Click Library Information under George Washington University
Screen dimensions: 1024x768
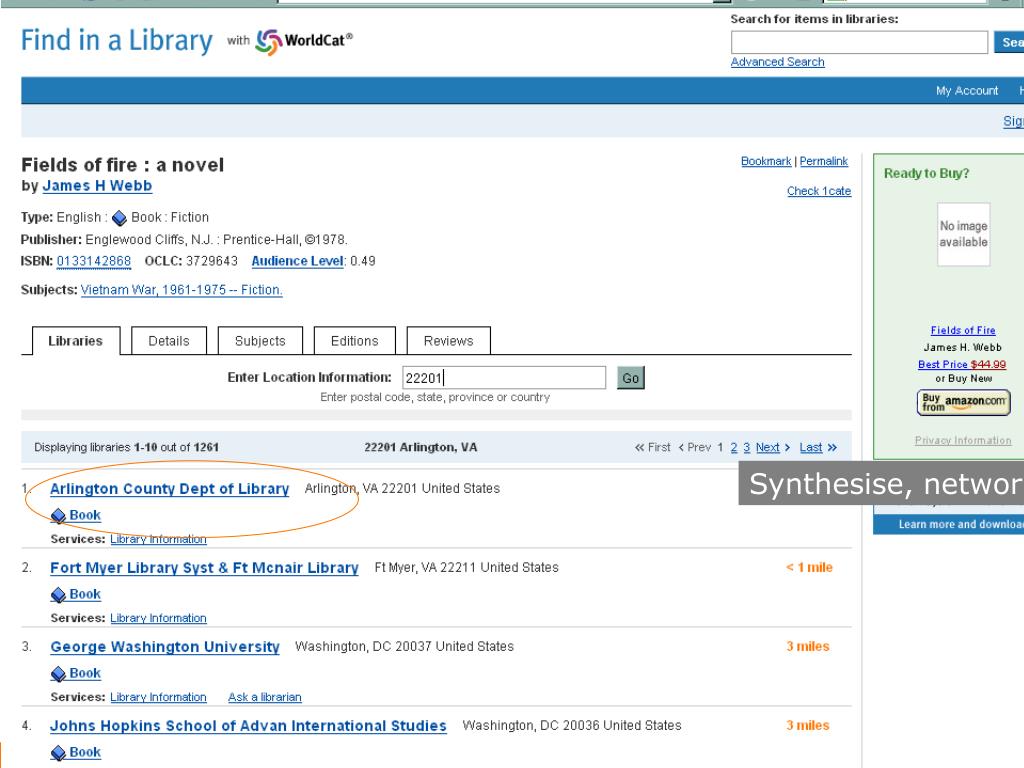click(x=158, y=697)
